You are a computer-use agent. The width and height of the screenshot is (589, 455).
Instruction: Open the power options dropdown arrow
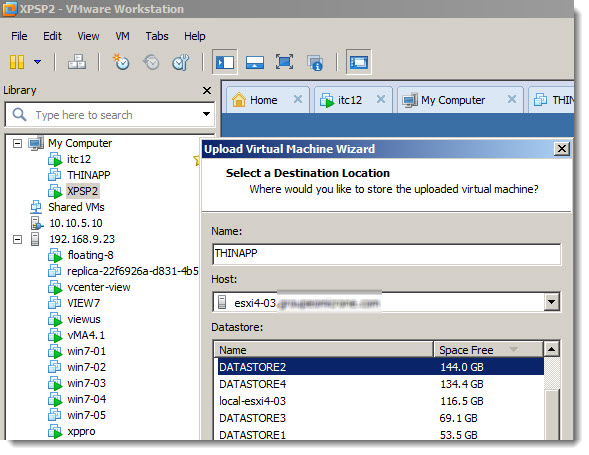(37, 62)
